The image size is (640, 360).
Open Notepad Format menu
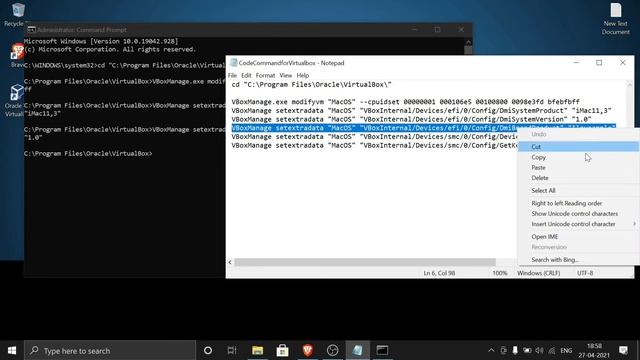[x=265, y=76]
